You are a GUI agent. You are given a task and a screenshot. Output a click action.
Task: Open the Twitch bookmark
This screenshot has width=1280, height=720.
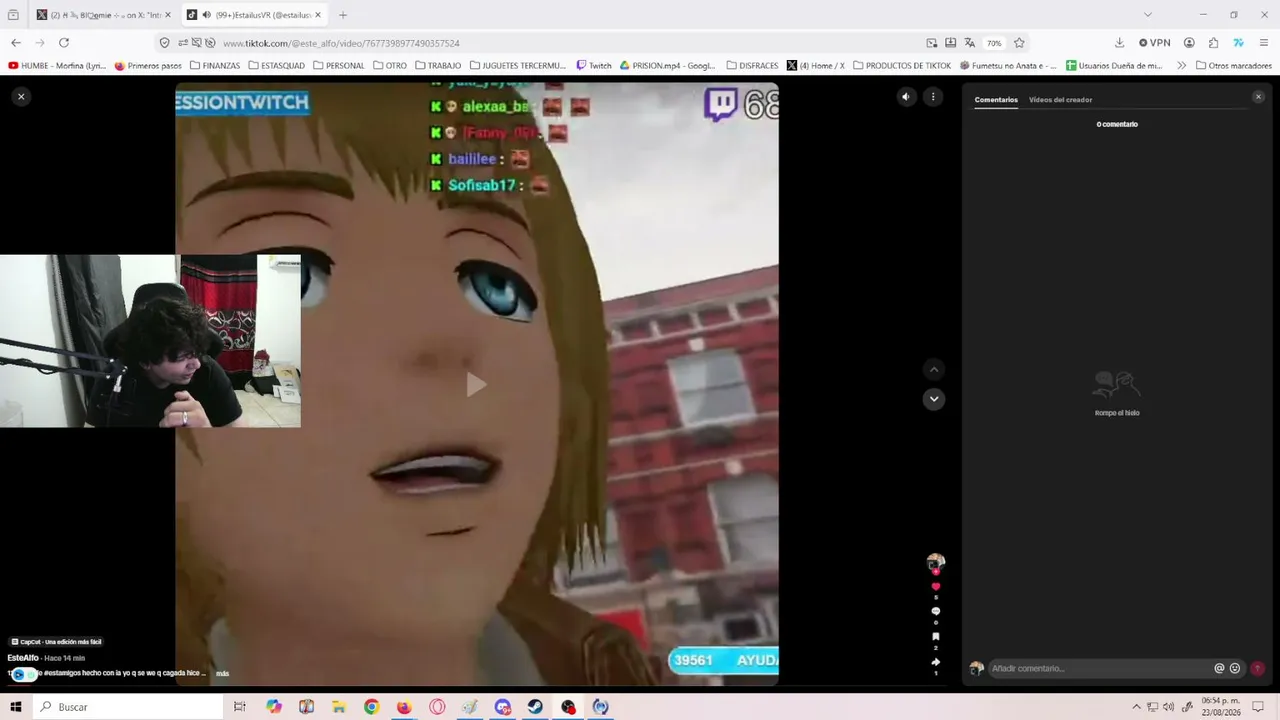594,66
